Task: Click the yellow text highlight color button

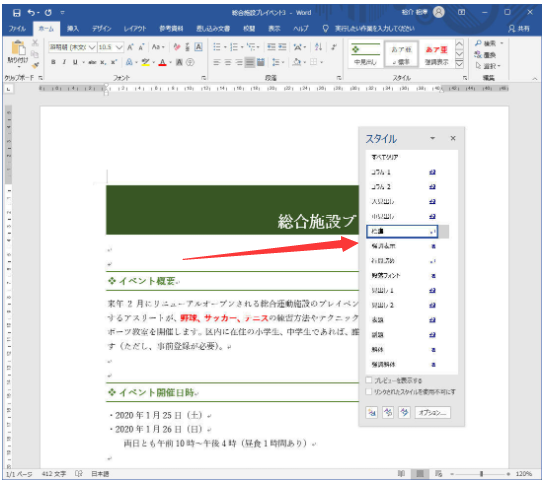Action: point(146,63)
